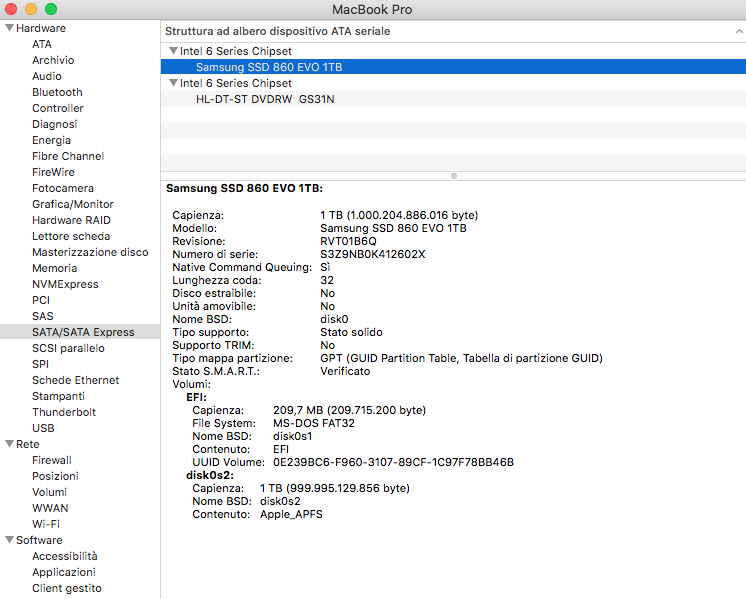The height and width of the screenshot is (599, 746).
Task: Open the Fibre Channel category
Action: [x=68, y=156]
